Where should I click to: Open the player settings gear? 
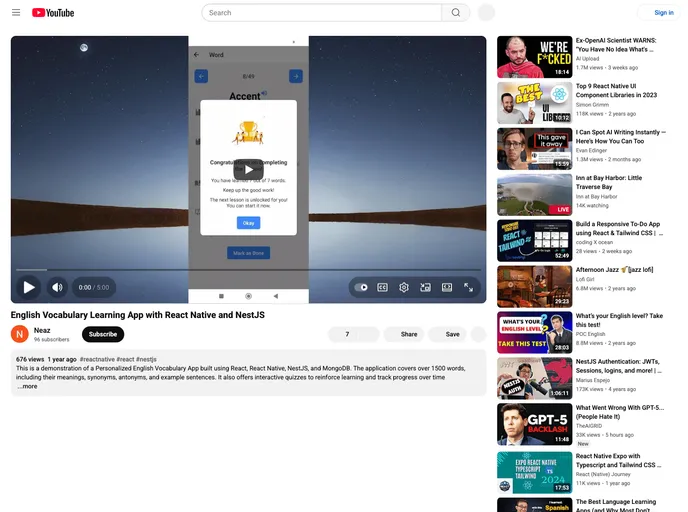pyautogui.click(x=404, y=287)
